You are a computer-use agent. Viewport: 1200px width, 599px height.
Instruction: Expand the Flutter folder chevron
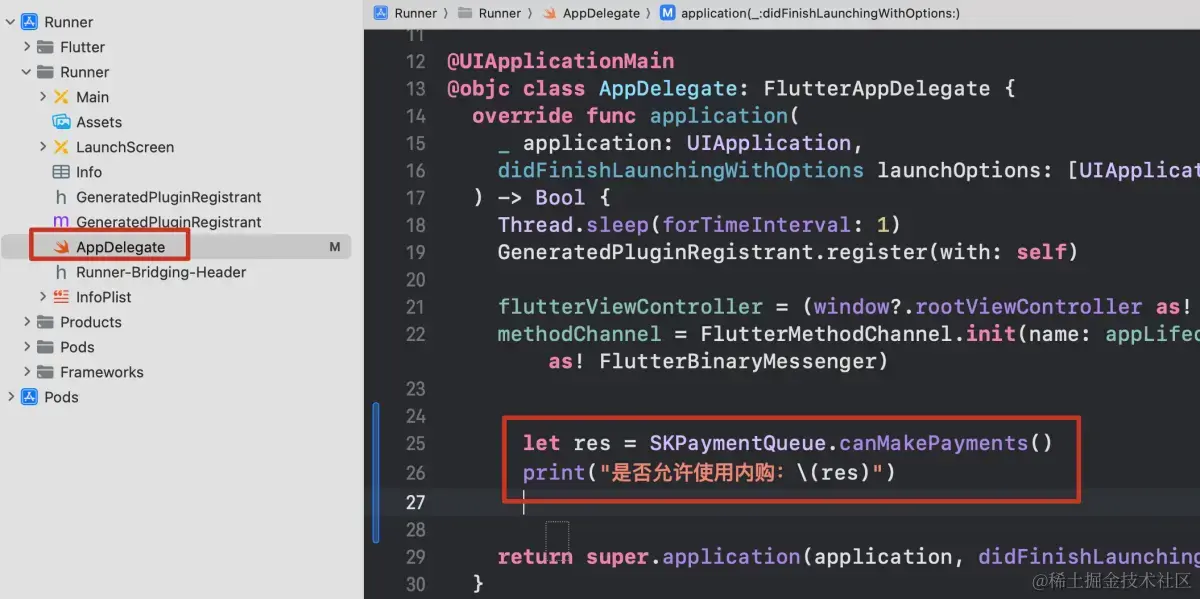click(x=27, y=47)
